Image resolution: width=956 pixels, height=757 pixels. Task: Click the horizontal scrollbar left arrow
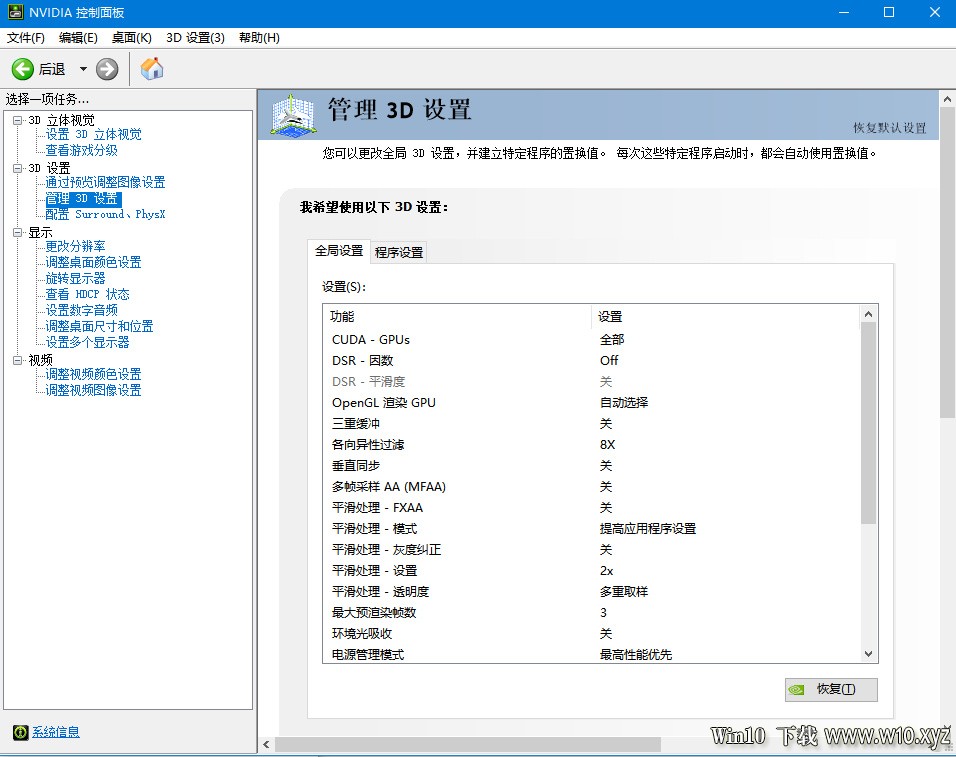(266, 744)
